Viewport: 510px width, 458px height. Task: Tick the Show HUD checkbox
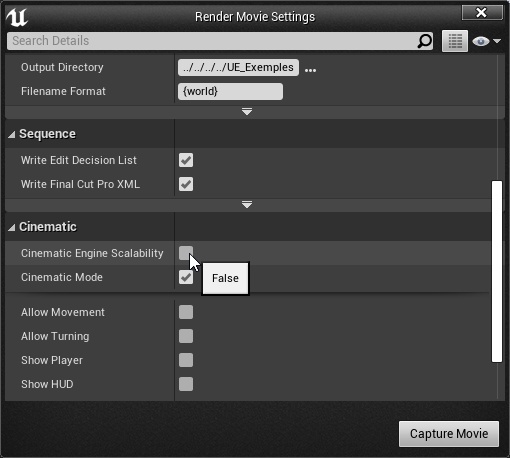(186, 384)
